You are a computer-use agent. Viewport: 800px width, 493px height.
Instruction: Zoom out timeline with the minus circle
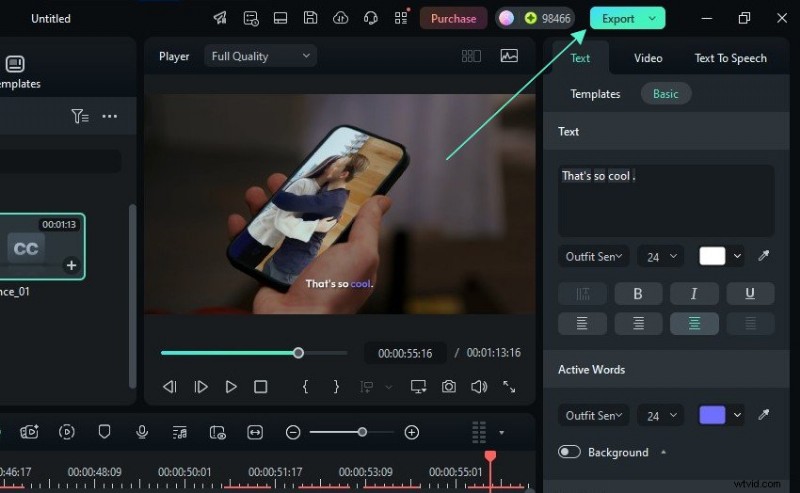coord(293,432)
